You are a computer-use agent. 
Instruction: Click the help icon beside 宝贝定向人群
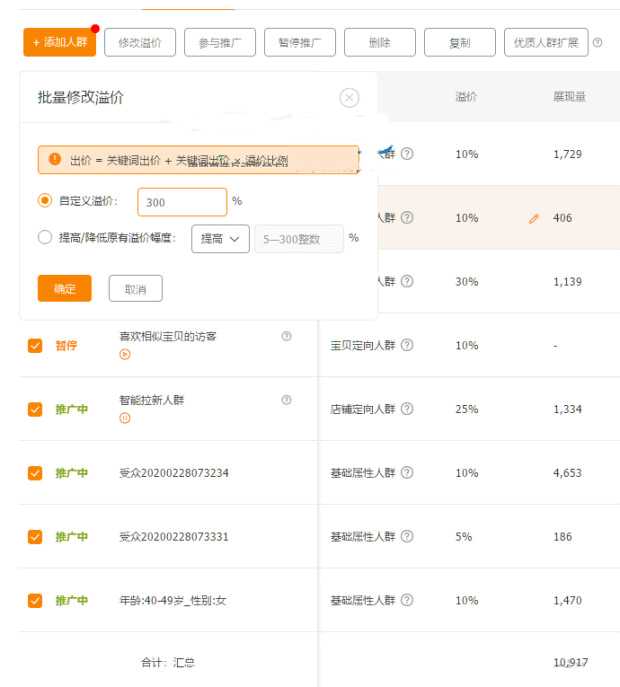[x=407, y=345]
